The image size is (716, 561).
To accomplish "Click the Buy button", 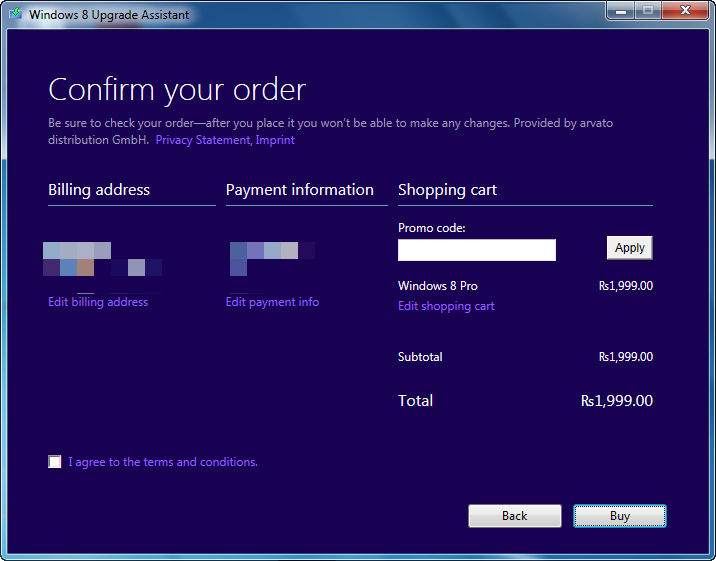I will click(x=620, y=516).
